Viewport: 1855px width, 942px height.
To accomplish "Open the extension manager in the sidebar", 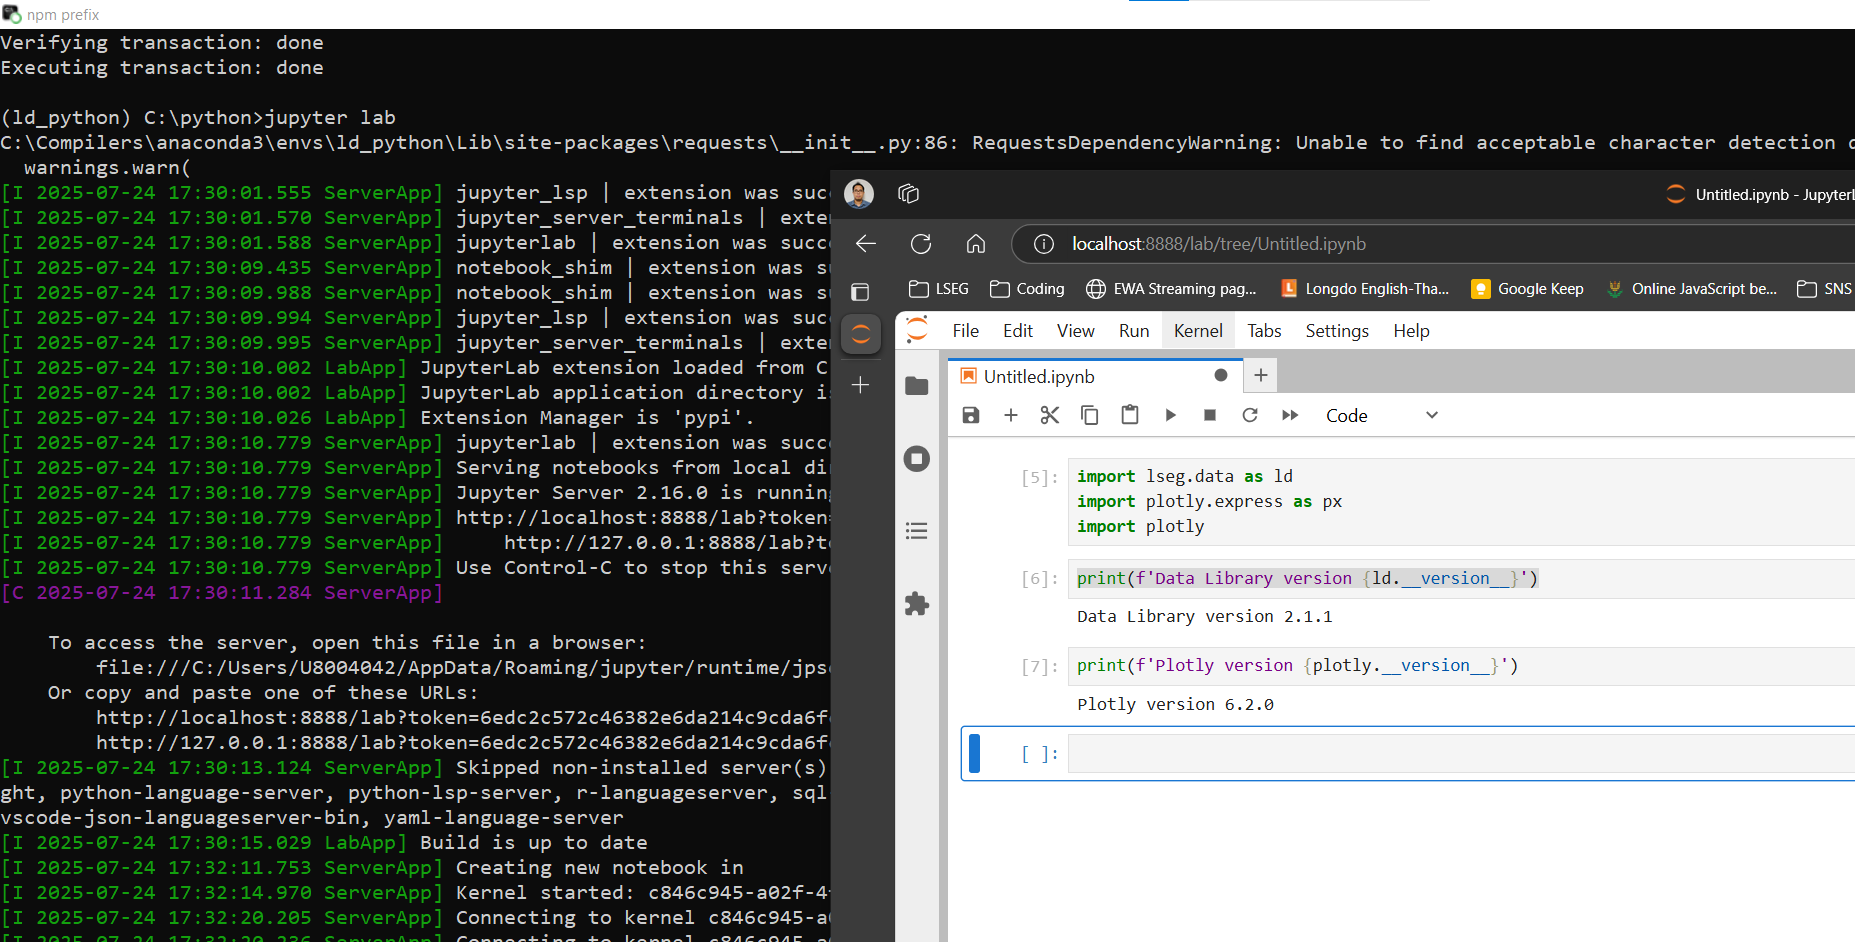I will tap(917, 603).
